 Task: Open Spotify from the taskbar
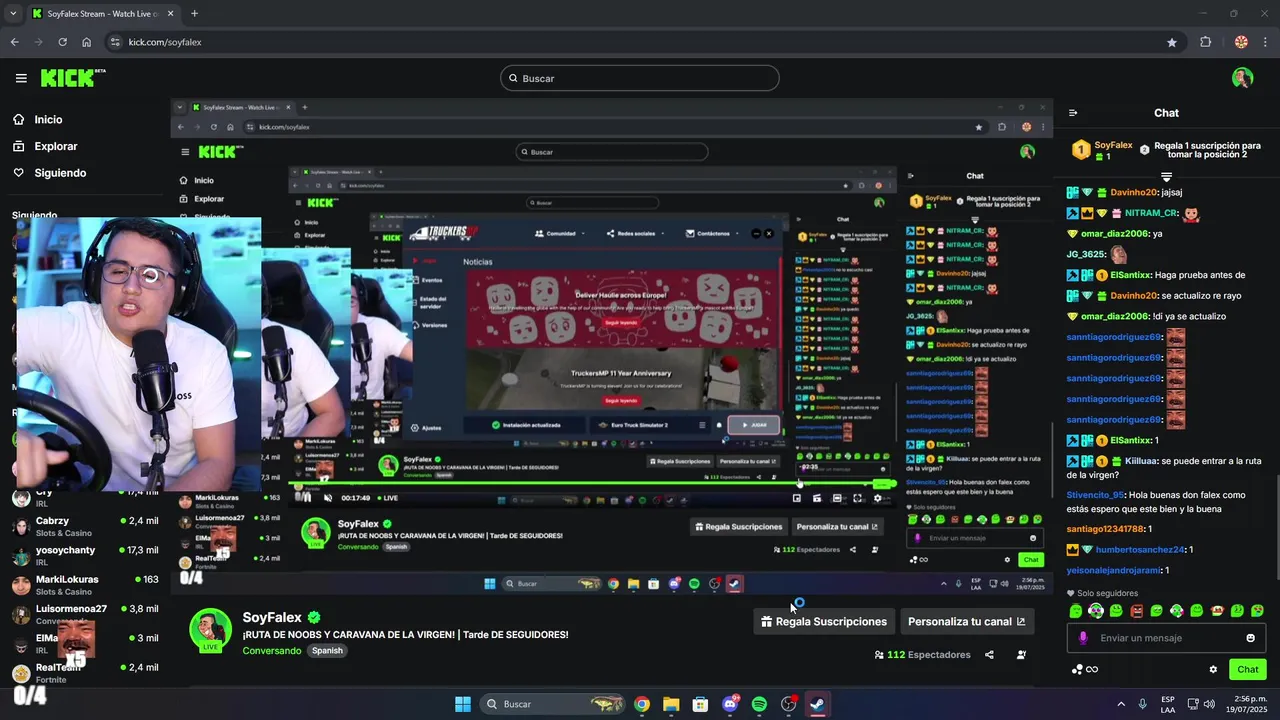[759, 704]
